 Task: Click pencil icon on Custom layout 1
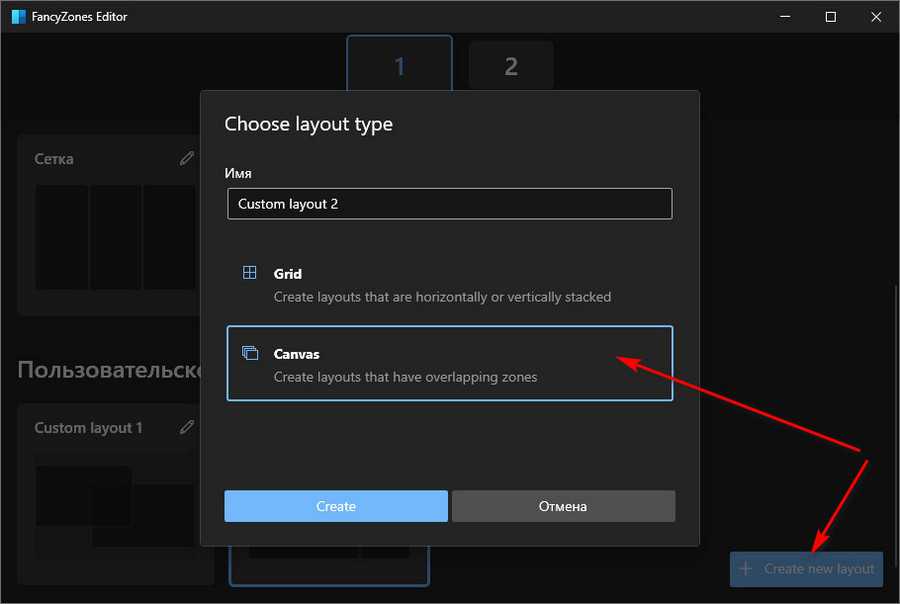click(187, 427)
